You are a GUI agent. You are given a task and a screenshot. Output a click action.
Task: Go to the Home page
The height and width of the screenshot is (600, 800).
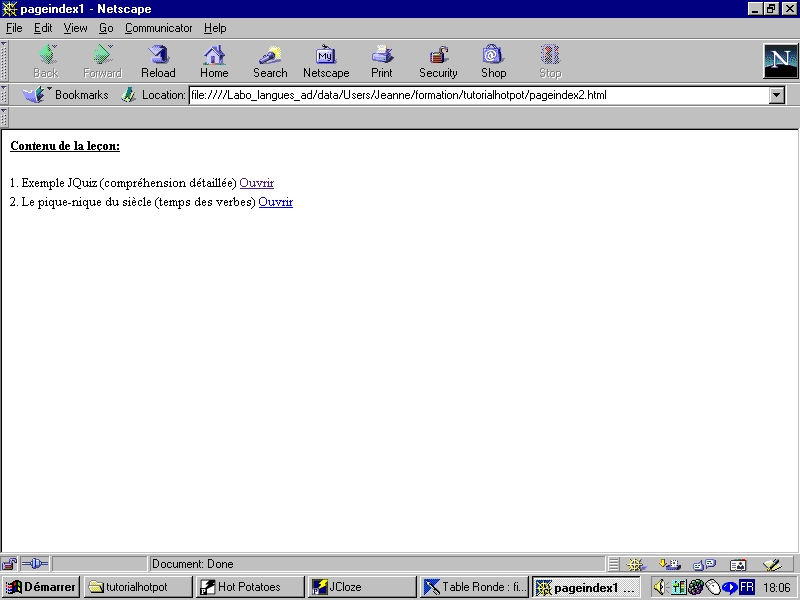214,61
